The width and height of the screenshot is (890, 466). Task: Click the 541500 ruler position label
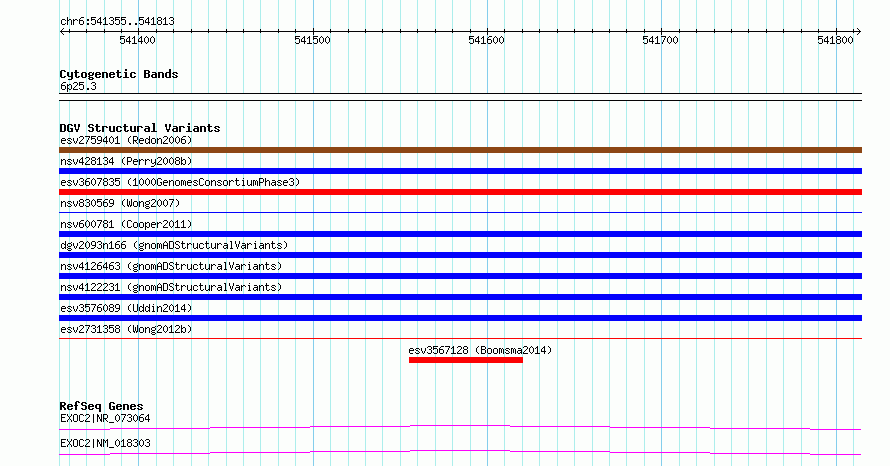(x=312, y=40)
